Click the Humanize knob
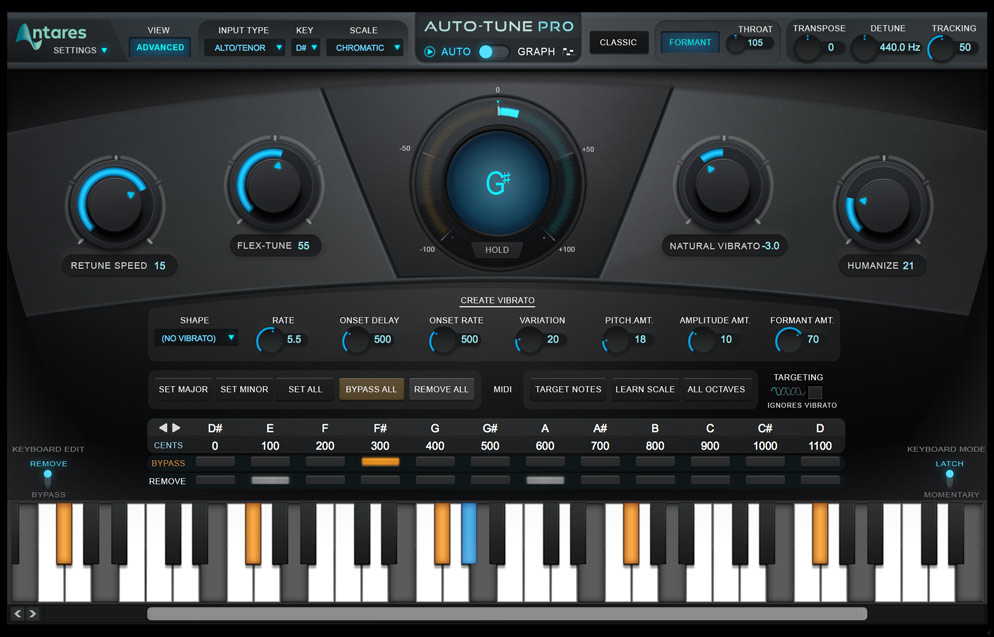The height and width of the screenshot is (637, 994). pyautogui.click(x=882, y=204)
